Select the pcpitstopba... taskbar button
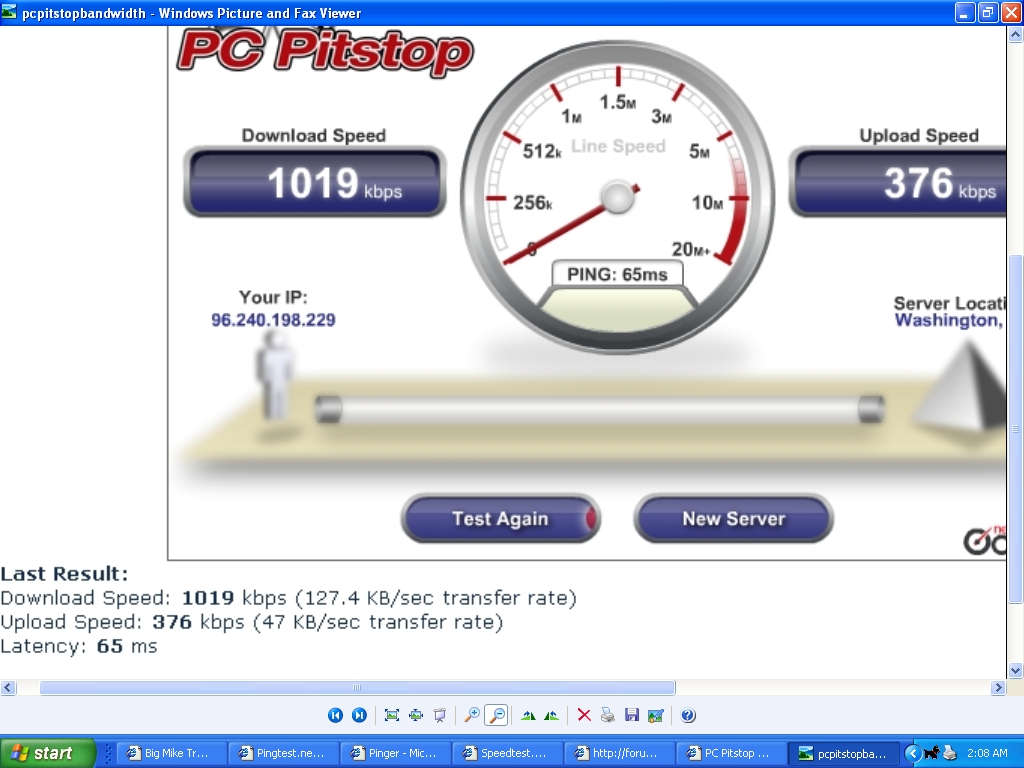1024x768 pixels. coord(844,753)
